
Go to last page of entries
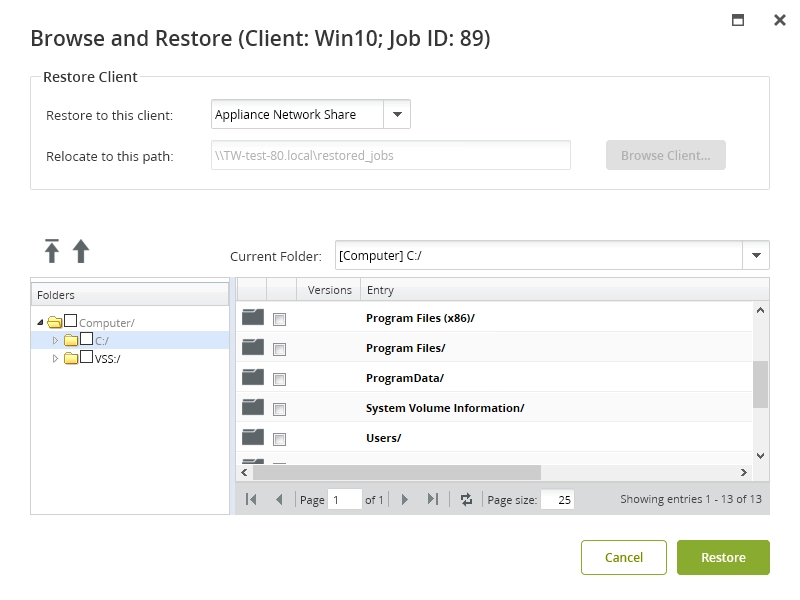[433, 499]
